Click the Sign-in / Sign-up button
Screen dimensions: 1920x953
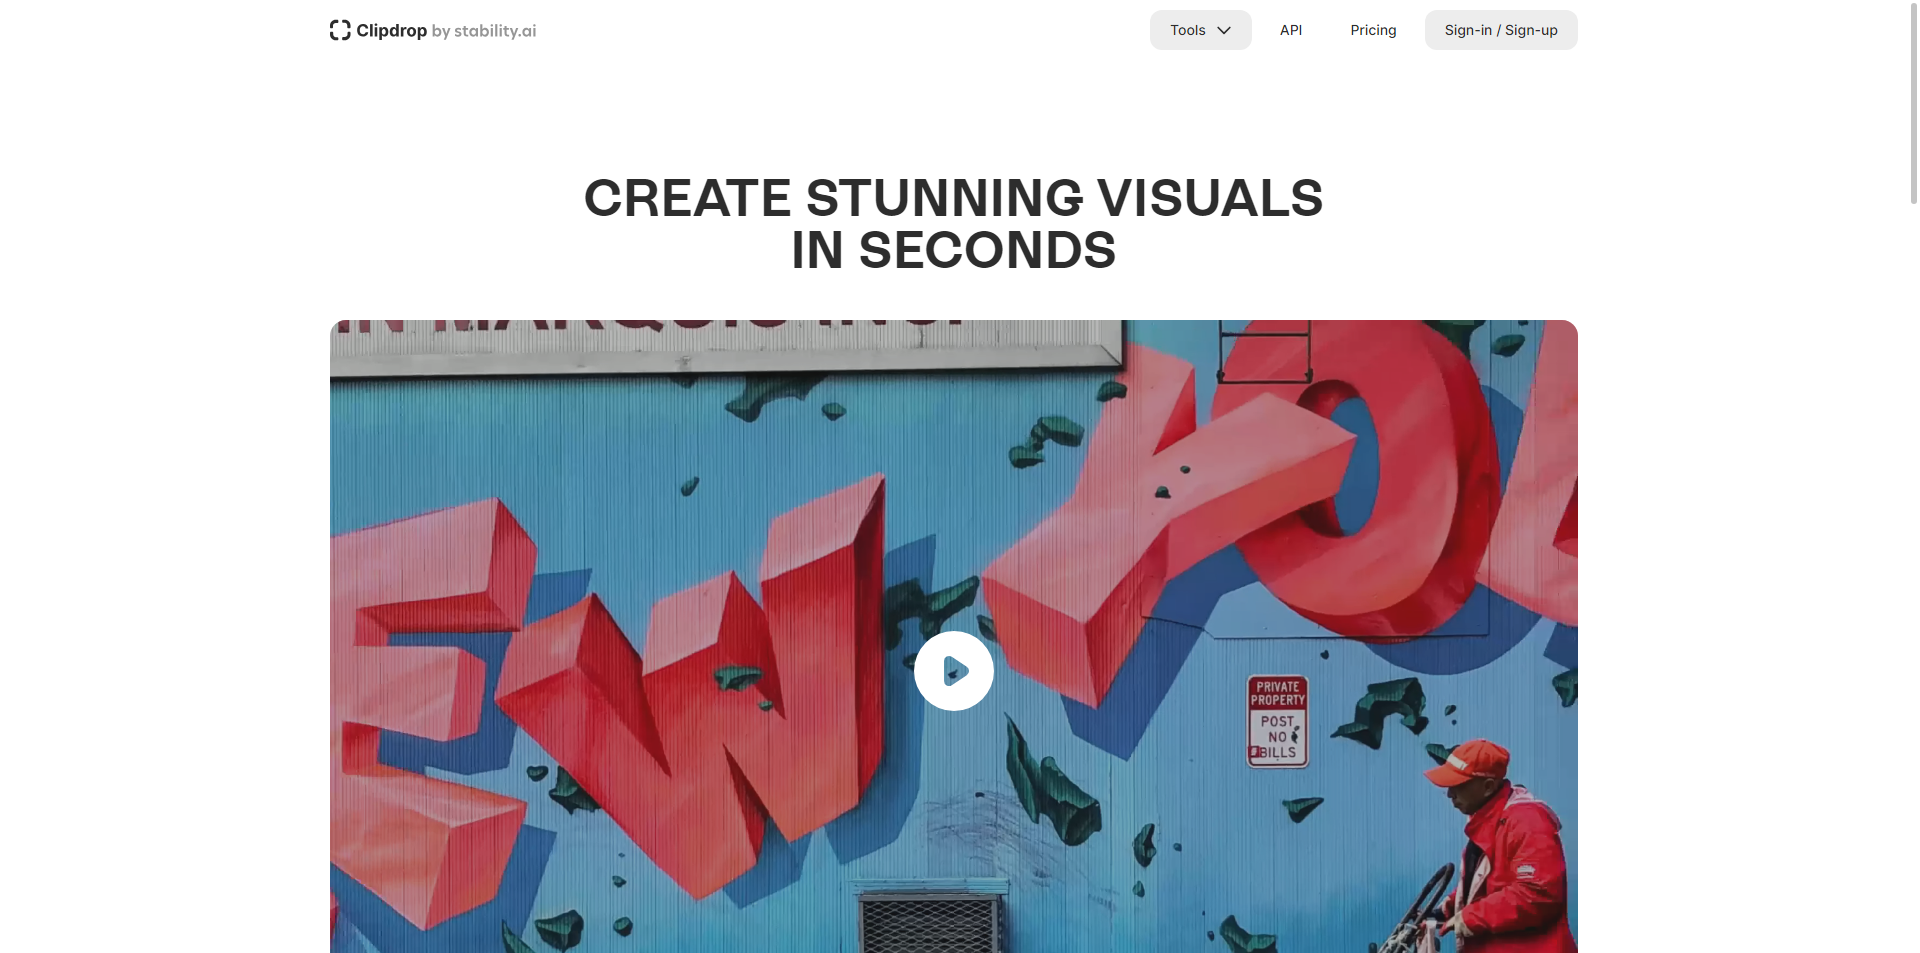(x=1501, y=30)
